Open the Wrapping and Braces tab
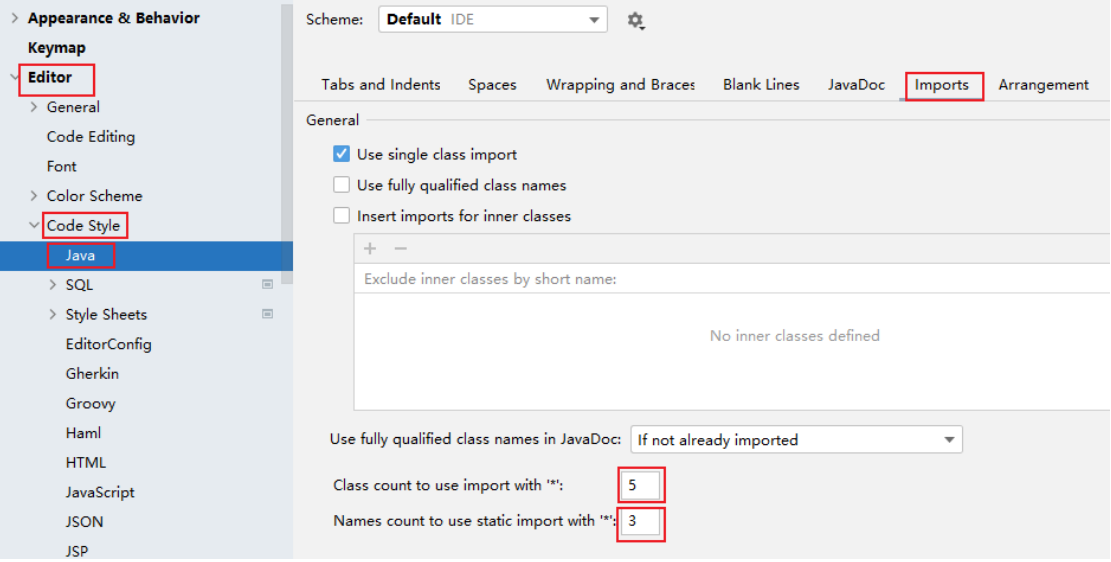Viewport: 1111px width, 562px height. (x=620, y=84)
